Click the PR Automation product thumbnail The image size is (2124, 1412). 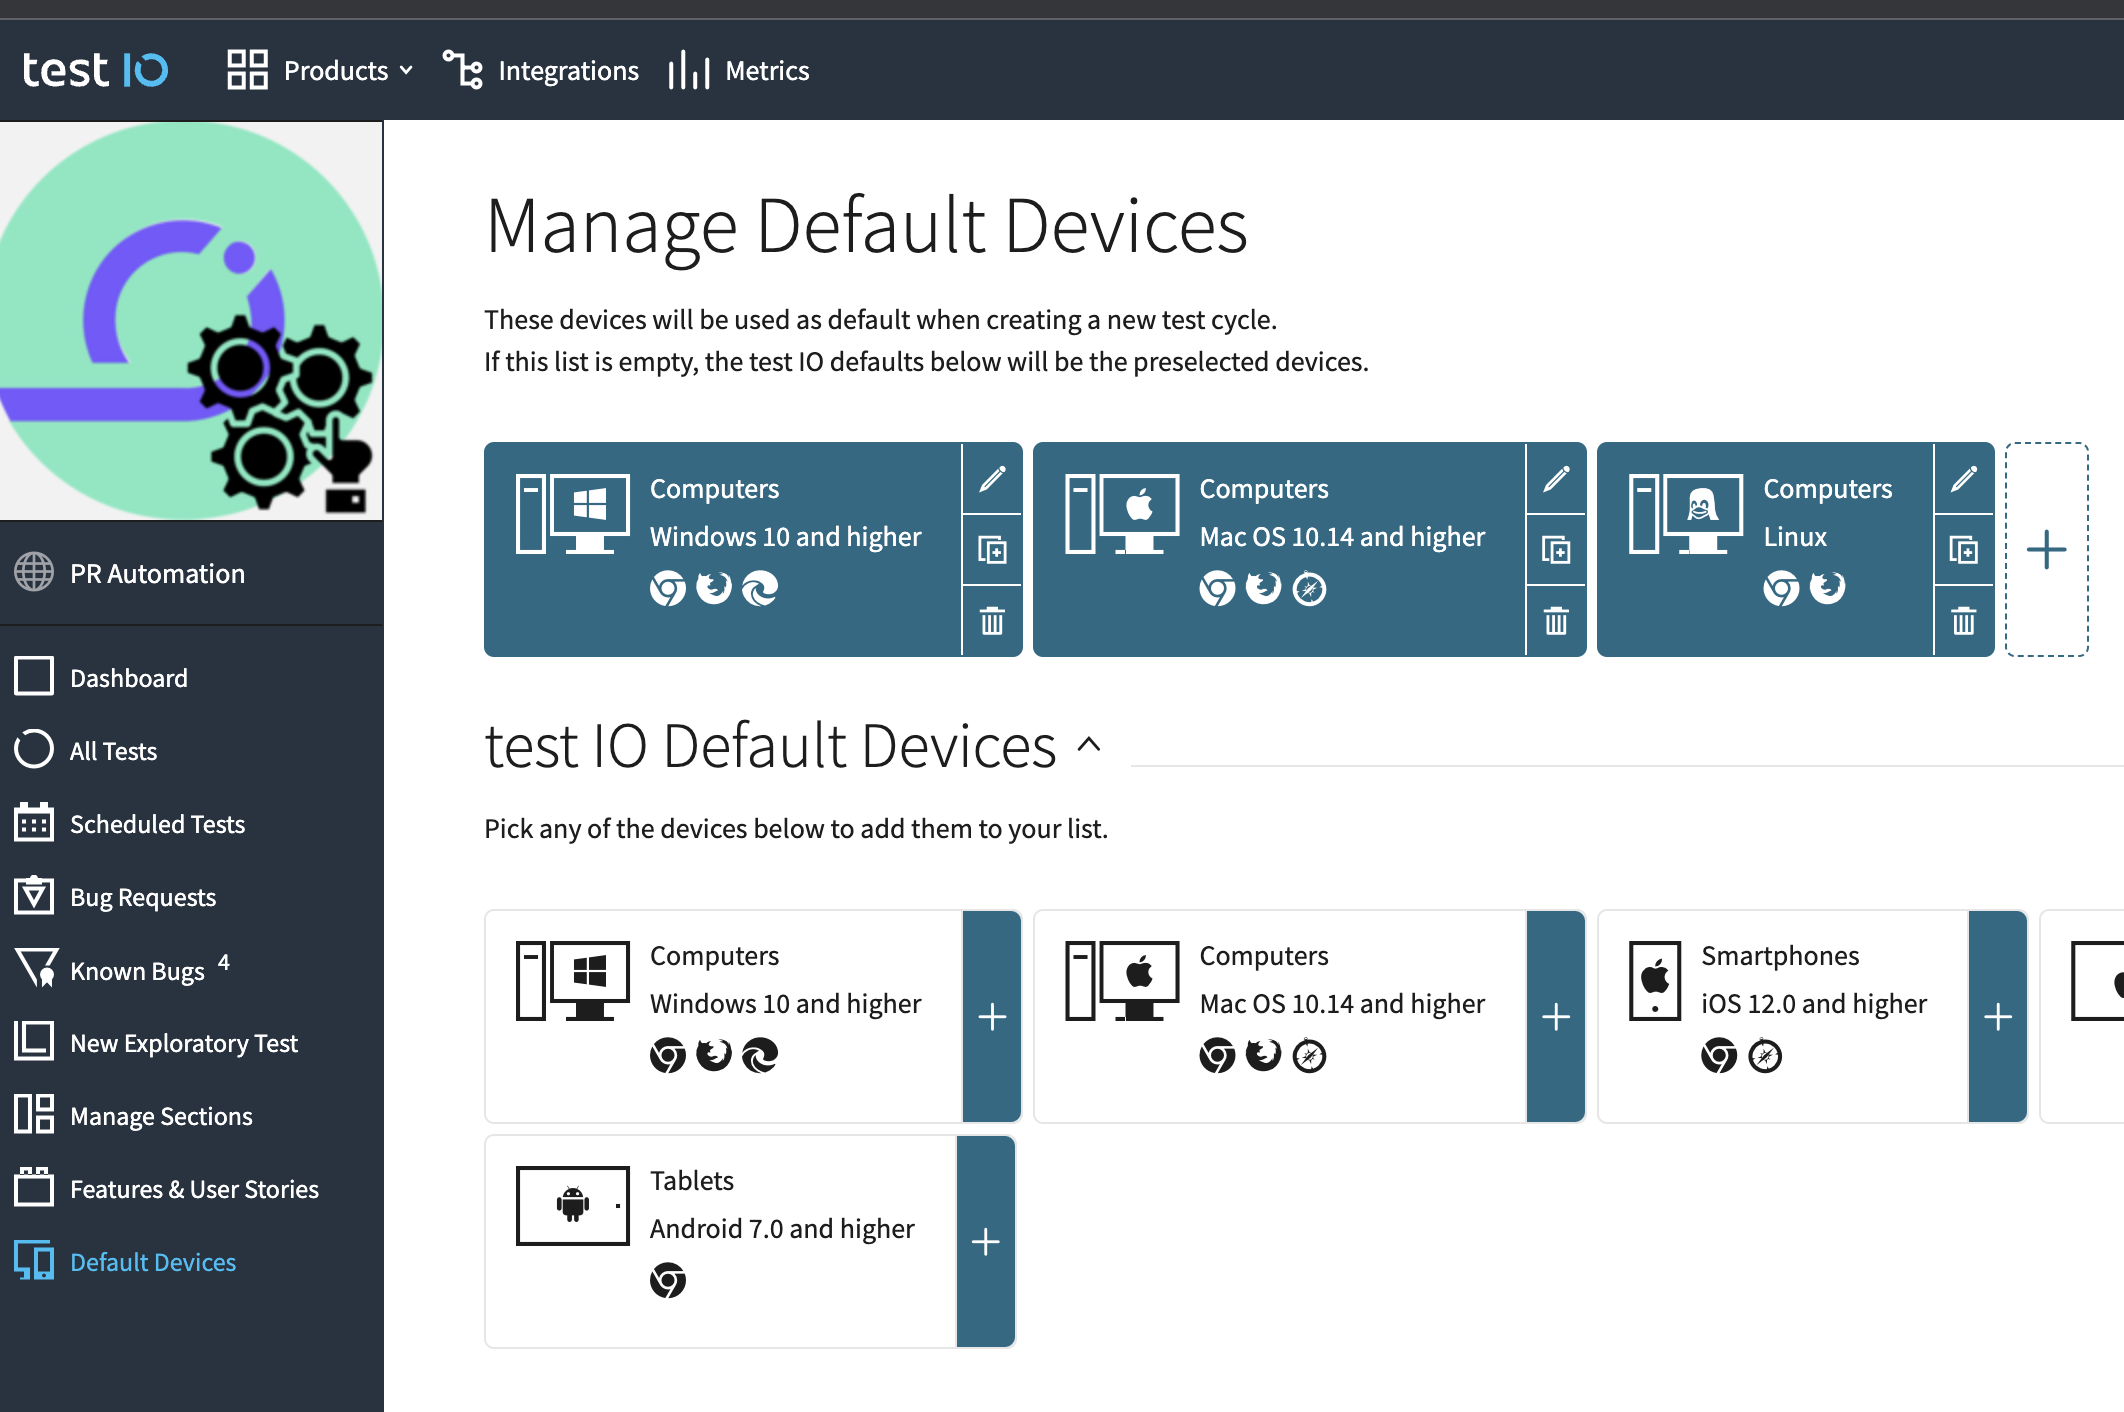pyautogui.click(x=191, y=320)
